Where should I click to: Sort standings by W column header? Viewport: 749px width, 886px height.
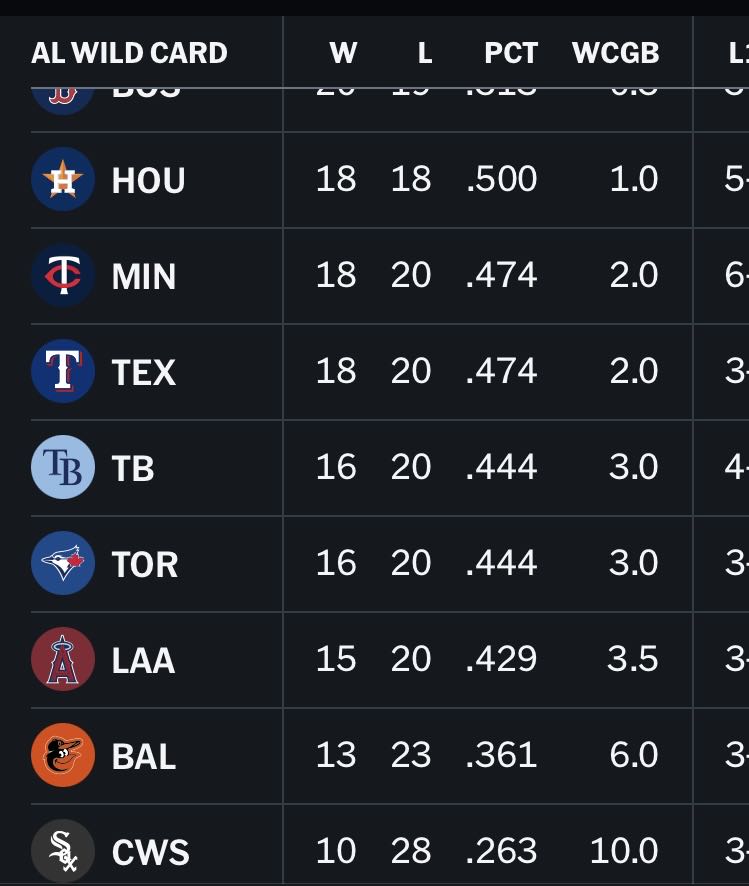[x=343, y=53]
